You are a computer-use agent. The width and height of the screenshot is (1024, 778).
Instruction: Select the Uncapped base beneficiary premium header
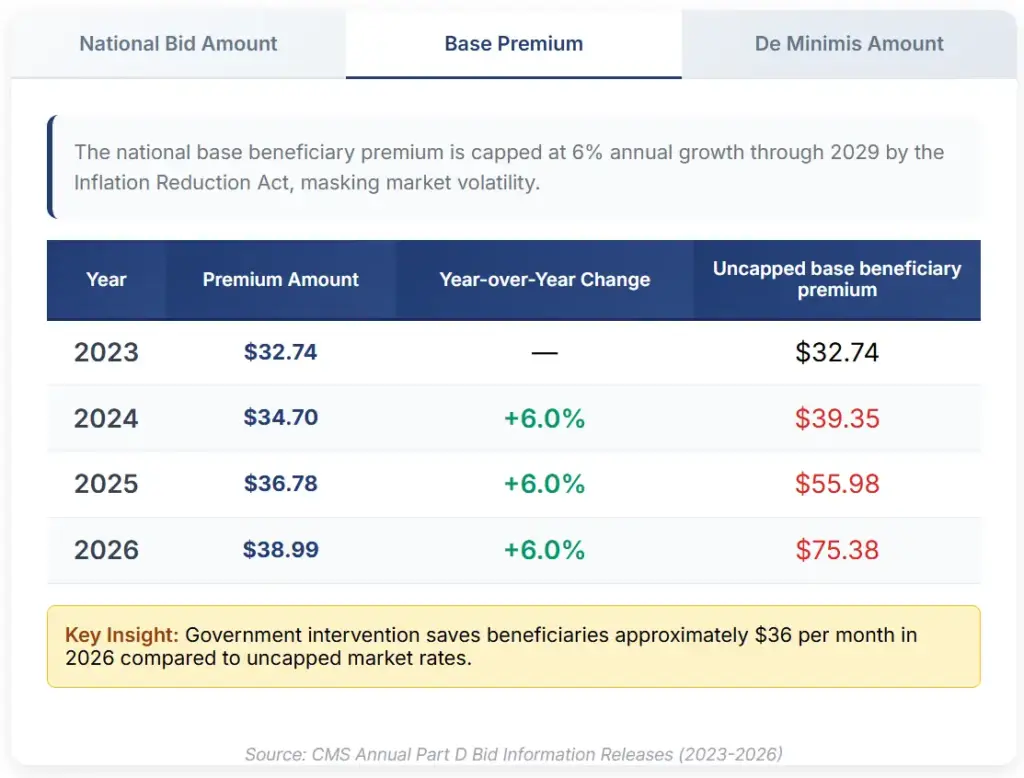837,280
